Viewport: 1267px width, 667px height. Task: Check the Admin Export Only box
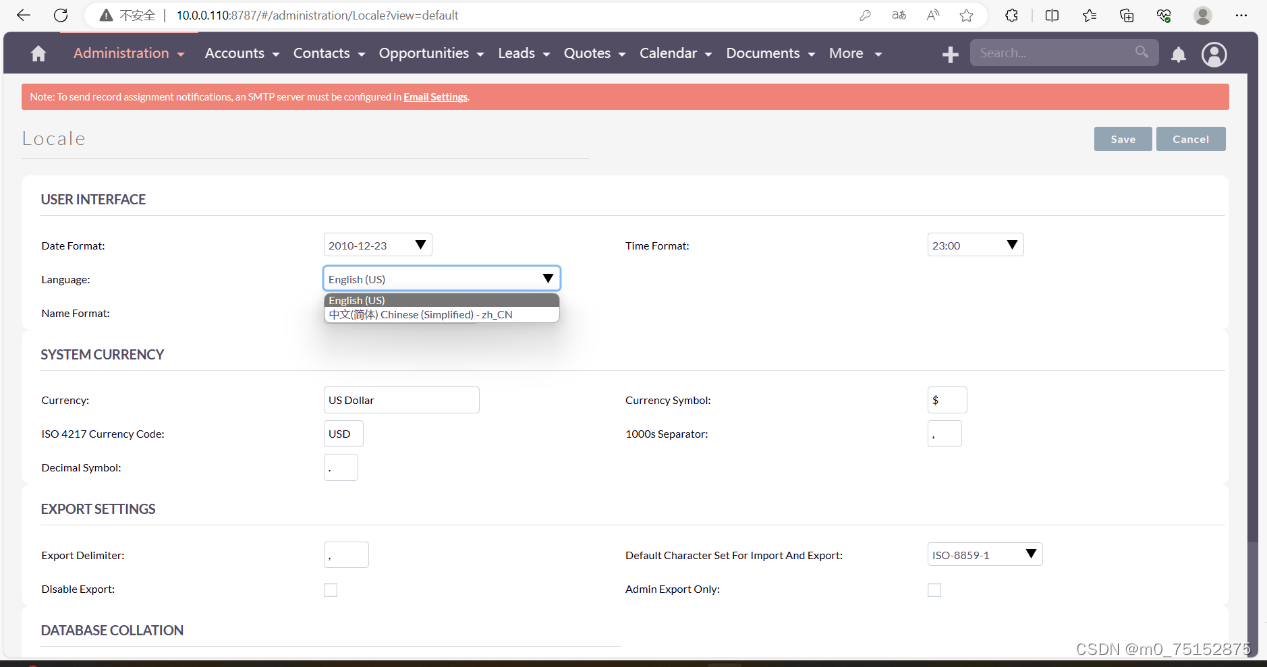(934, 590)
